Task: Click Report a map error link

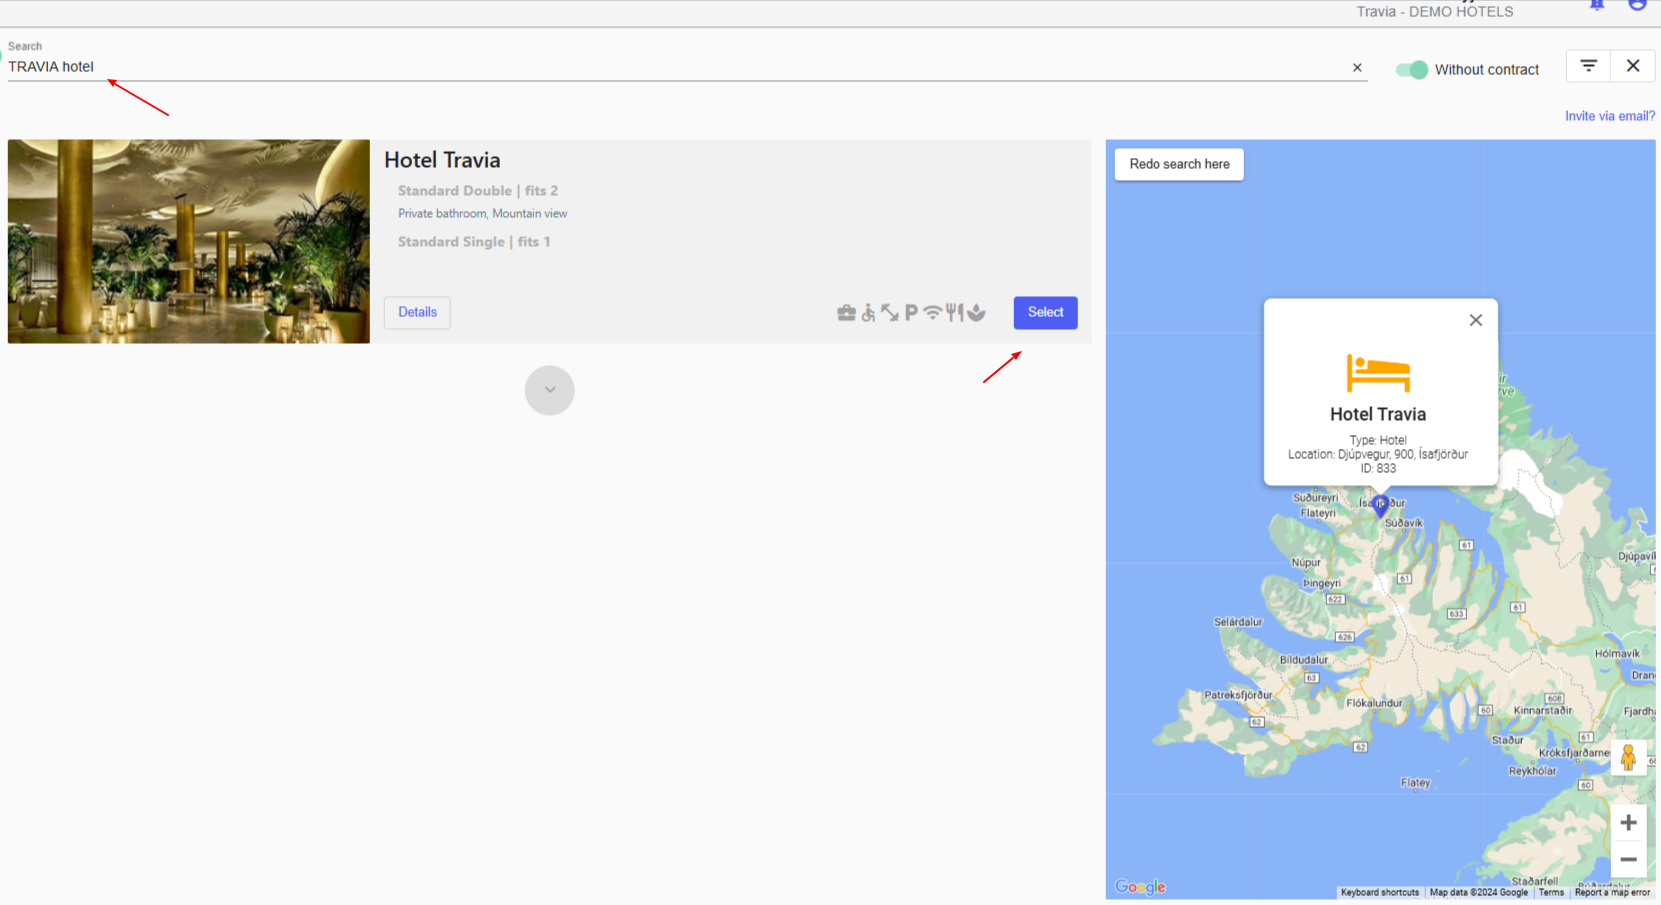Action: pyautogui.click(x=1611, y=892)
